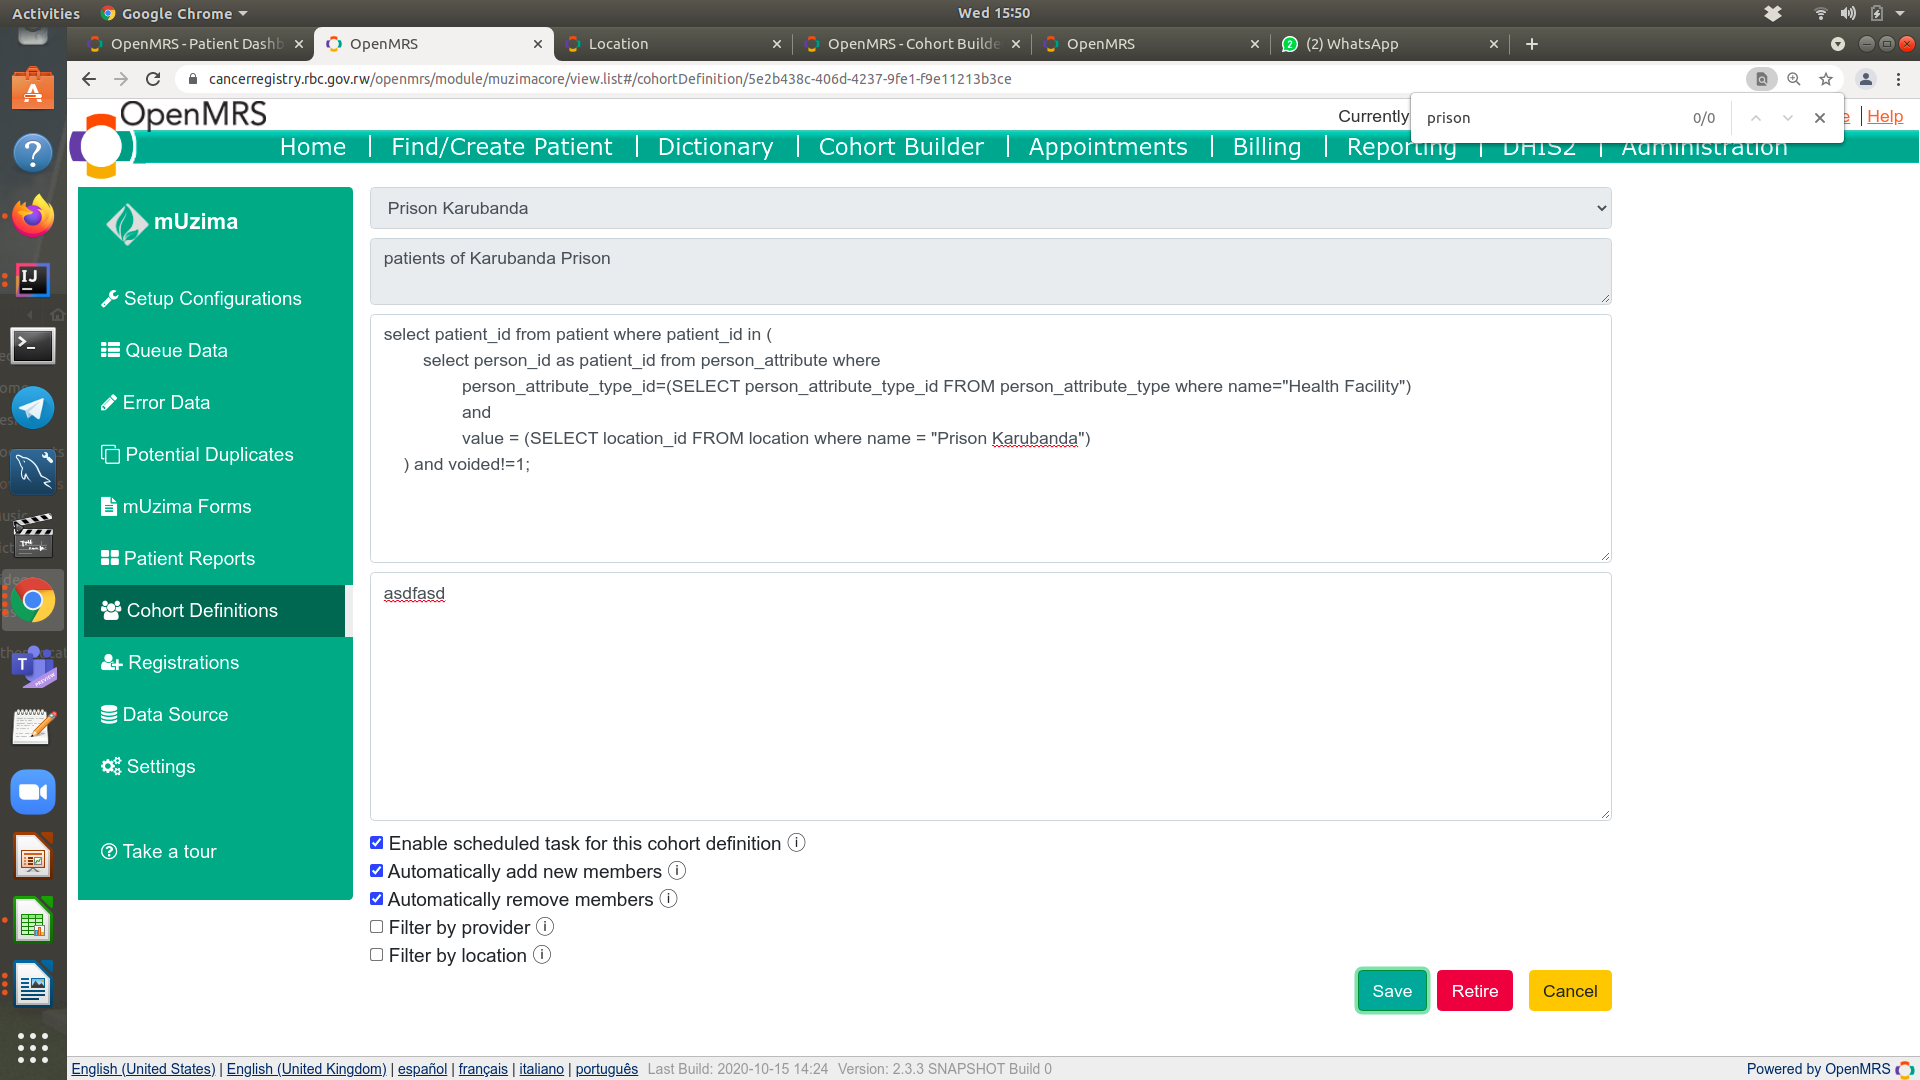This screenshot has height=1080, width=1920.
Task: Open Firefox from the dock
Action: (33, 216)
